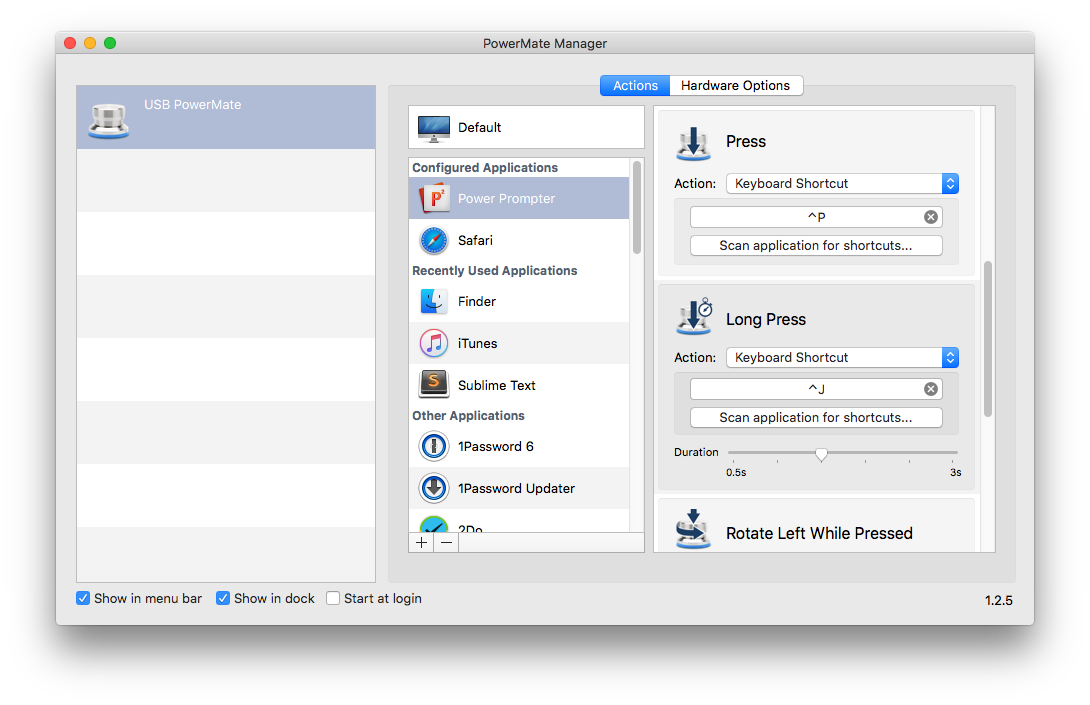Click the actions panel scrollbar

[988, 339]
